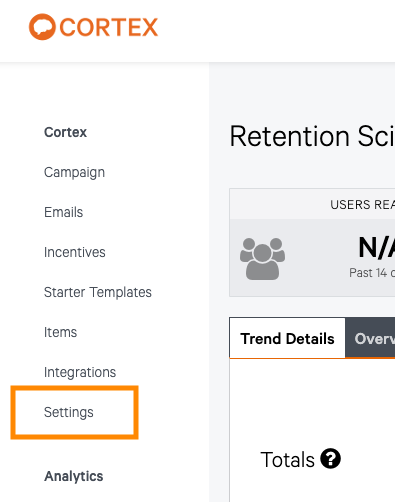Viewport: 395px width, 502px height.
Task: Click the N/A users reached value
Action: [x=377, y=247]
